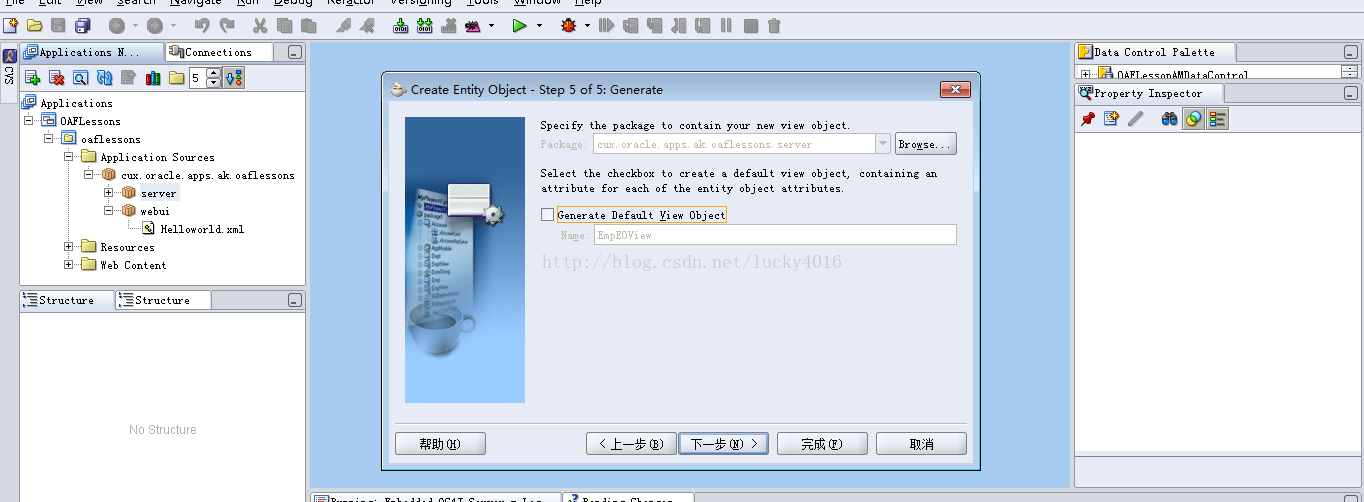The image size is (1364, 502).
Task: Toggle the Categories list view in Property Inspector
Action: coord(1217,119)
